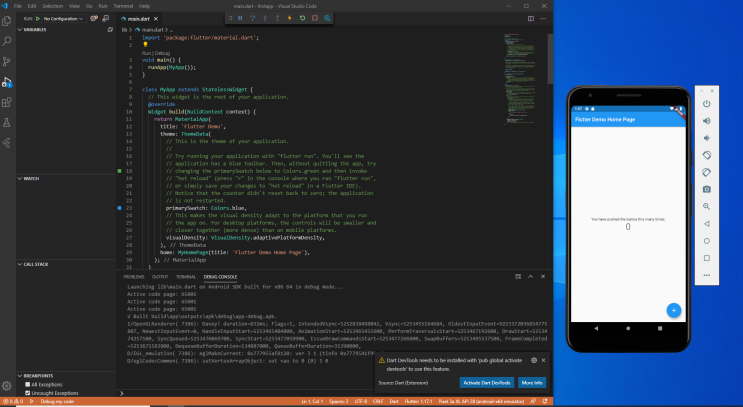
Task: Collapse the Call Stack section
Action: pos(66,264)
